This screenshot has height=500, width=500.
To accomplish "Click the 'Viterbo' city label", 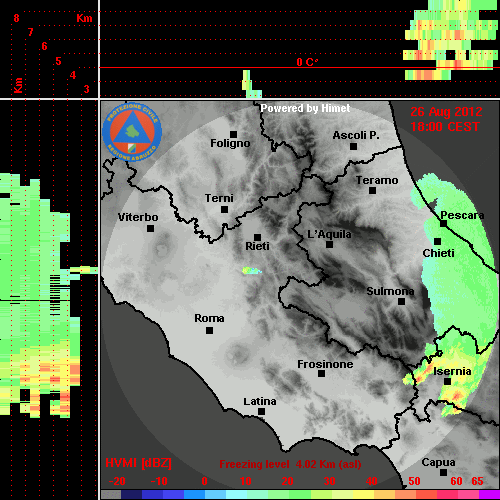I will pyautogui.click(x=138, y=217).
